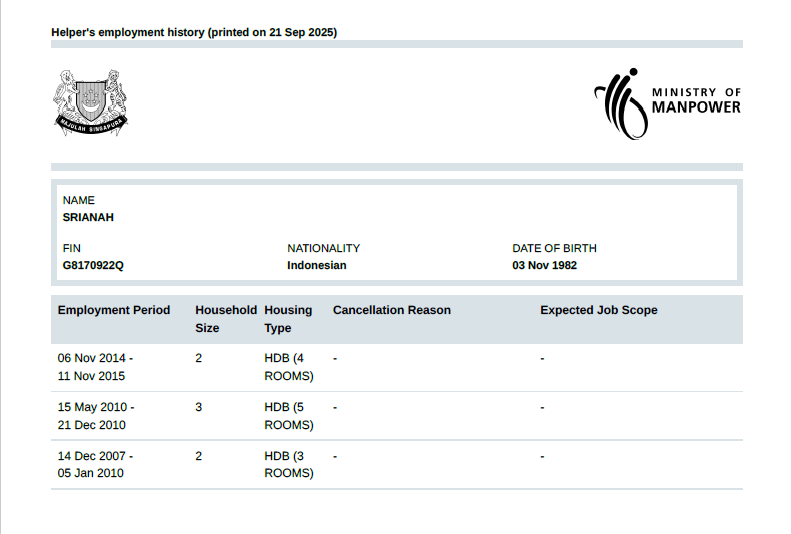The image size is (791, 534).
Task: Click the FIN number G8170922Q
Action: click(x=93, y=266)
